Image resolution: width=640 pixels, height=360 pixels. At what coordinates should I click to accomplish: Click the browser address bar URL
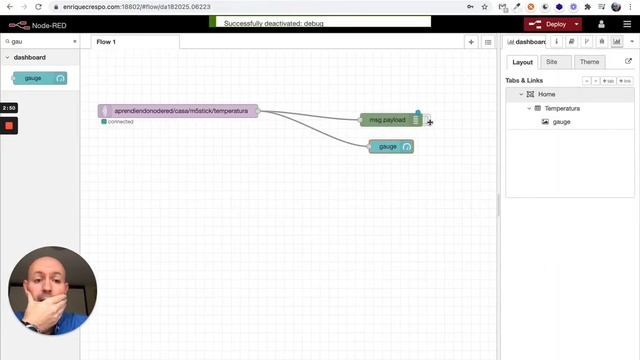tap(137, 7)
